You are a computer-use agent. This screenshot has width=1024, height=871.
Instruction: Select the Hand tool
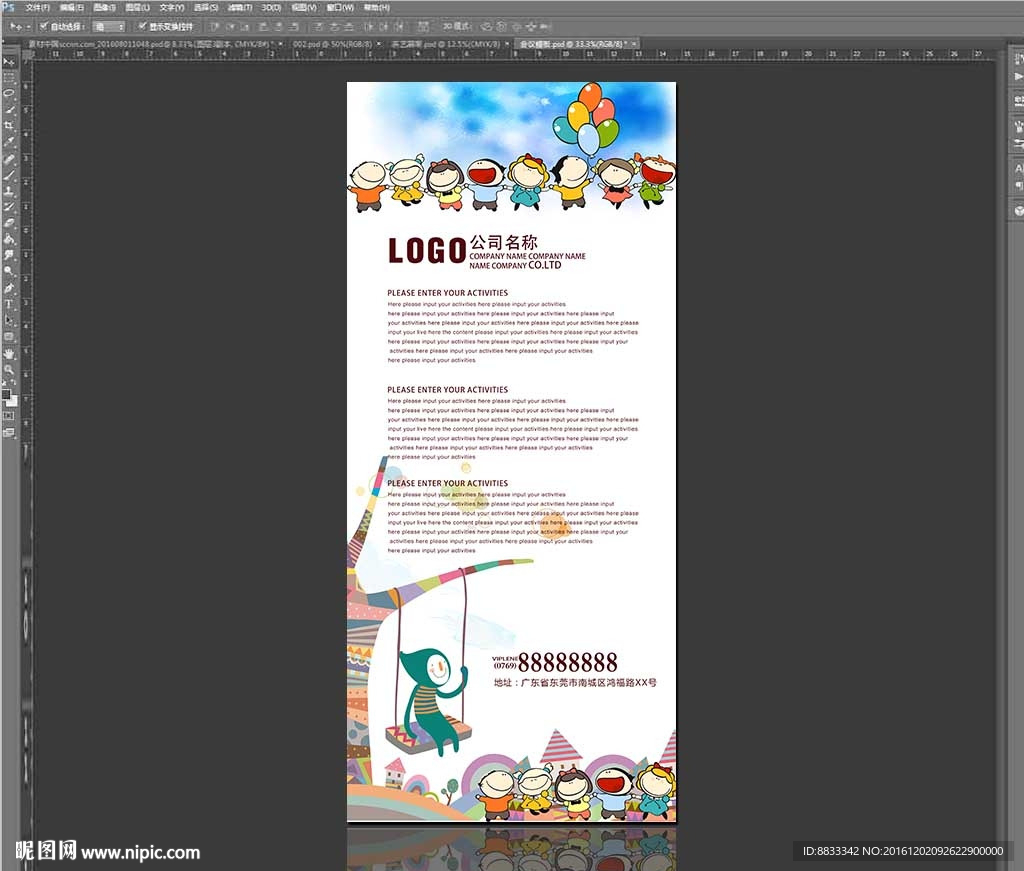click(9, 353)
